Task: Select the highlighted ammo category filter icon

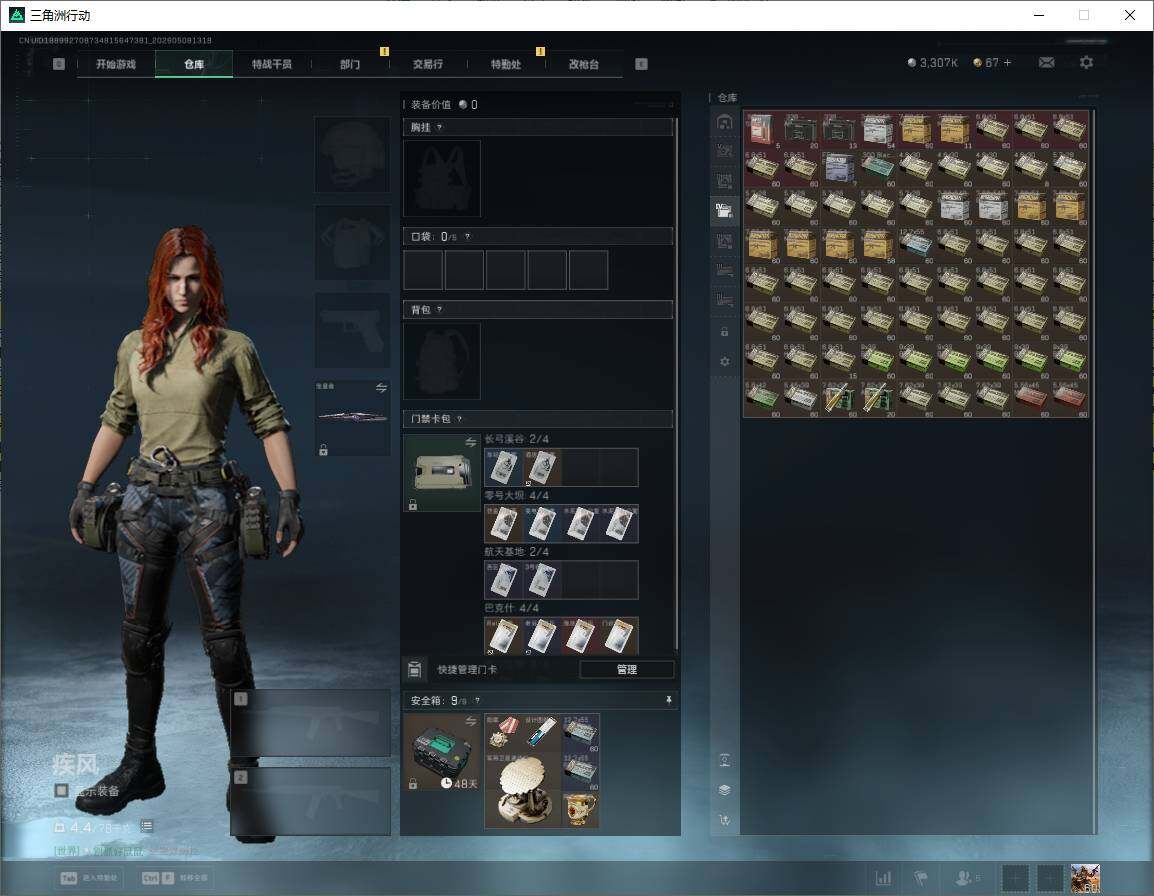Action: point(724,211)
